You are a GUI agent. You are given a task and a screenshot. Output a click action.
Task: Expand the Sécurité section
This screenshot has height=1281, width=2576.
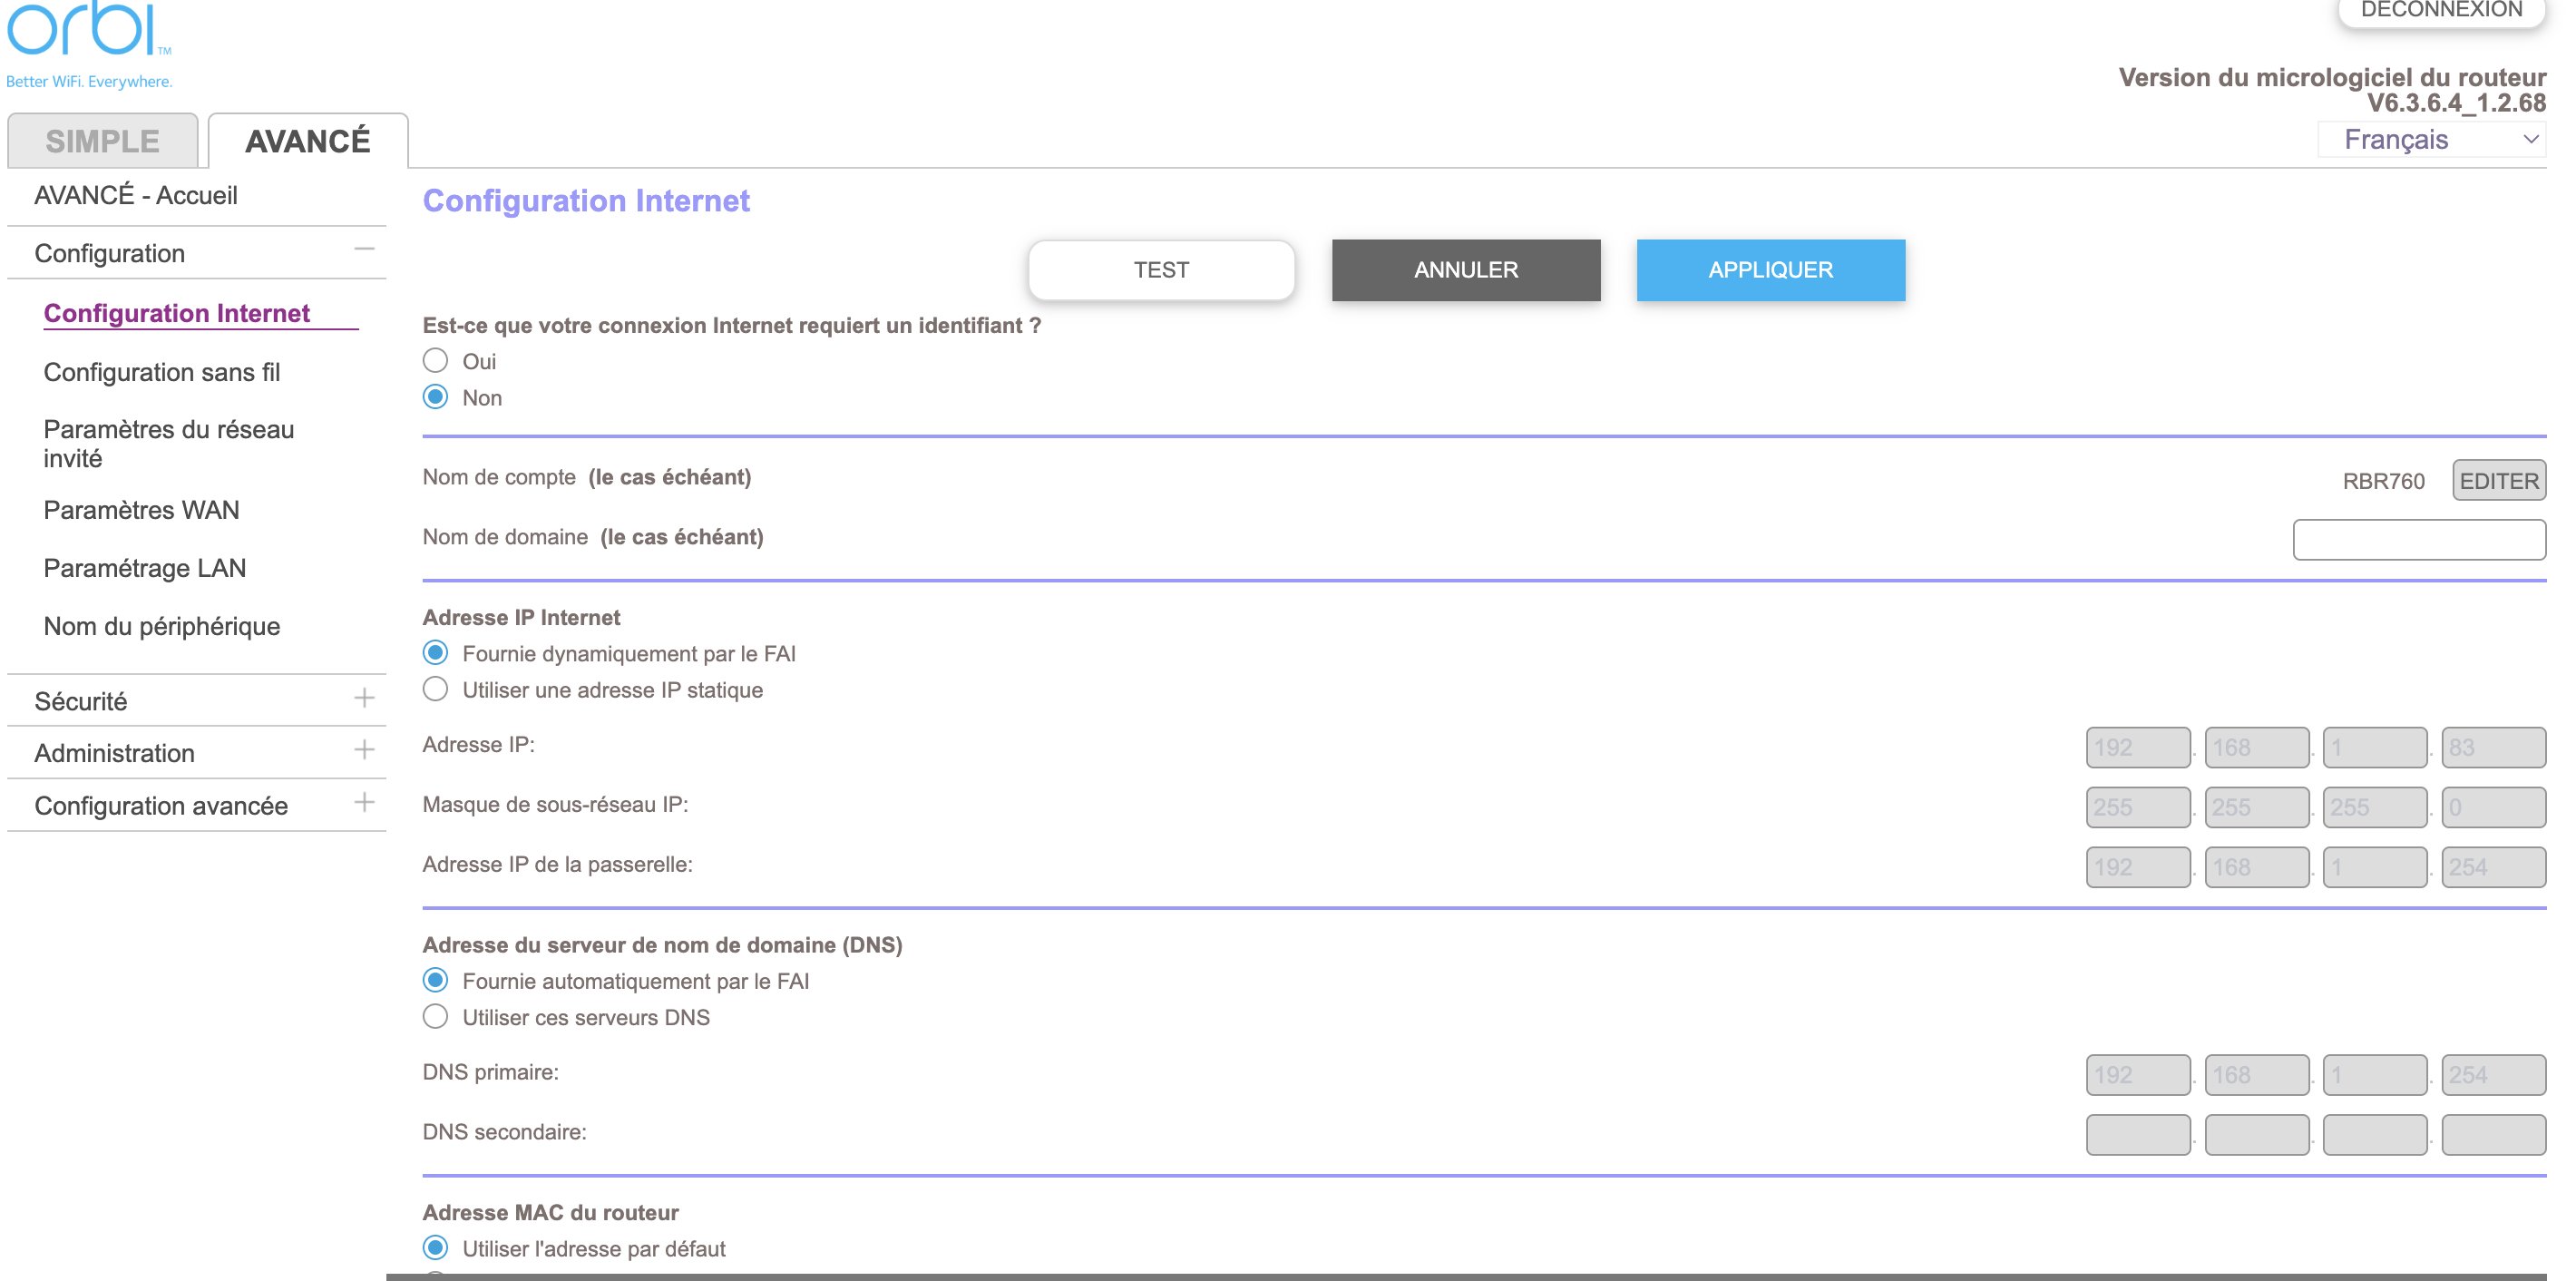(x=364, y=698)
